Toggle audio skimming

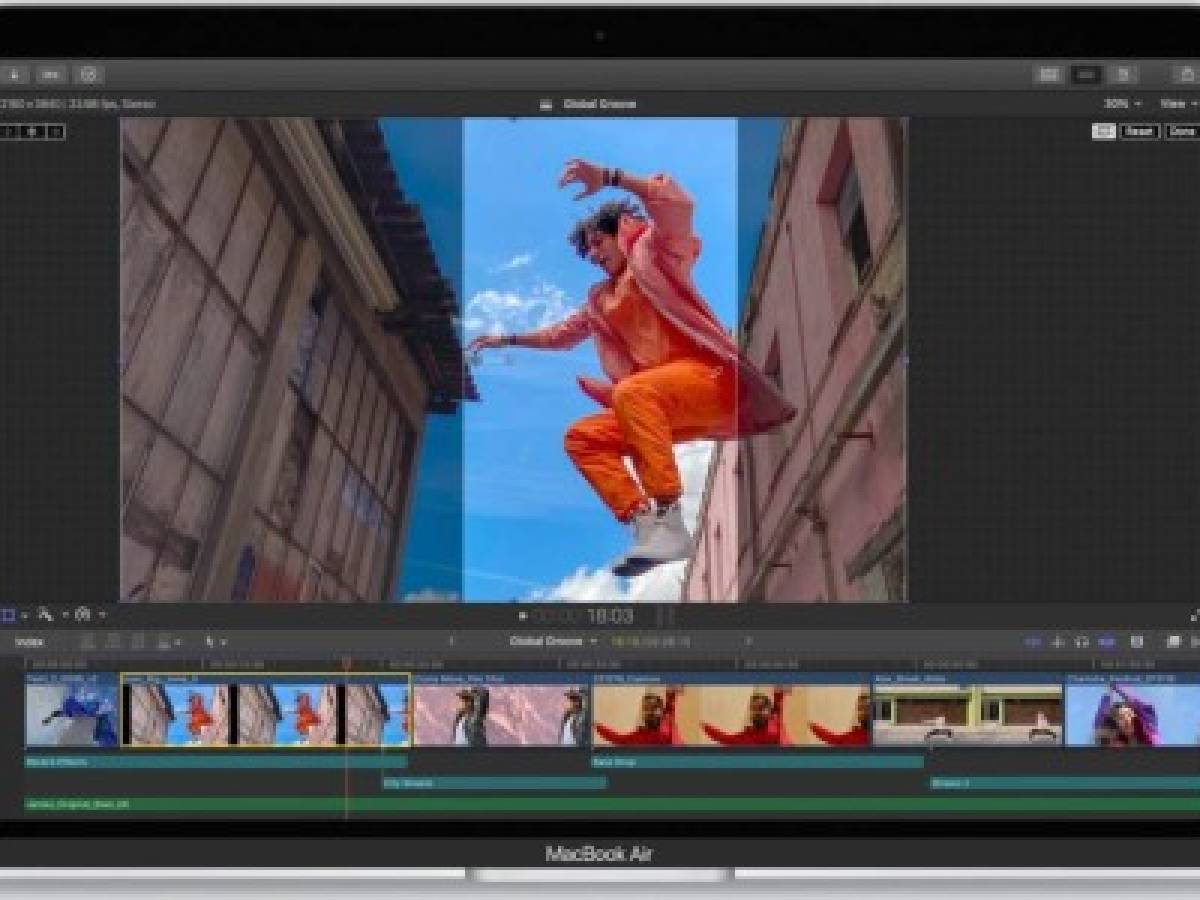click(1058, 642)
